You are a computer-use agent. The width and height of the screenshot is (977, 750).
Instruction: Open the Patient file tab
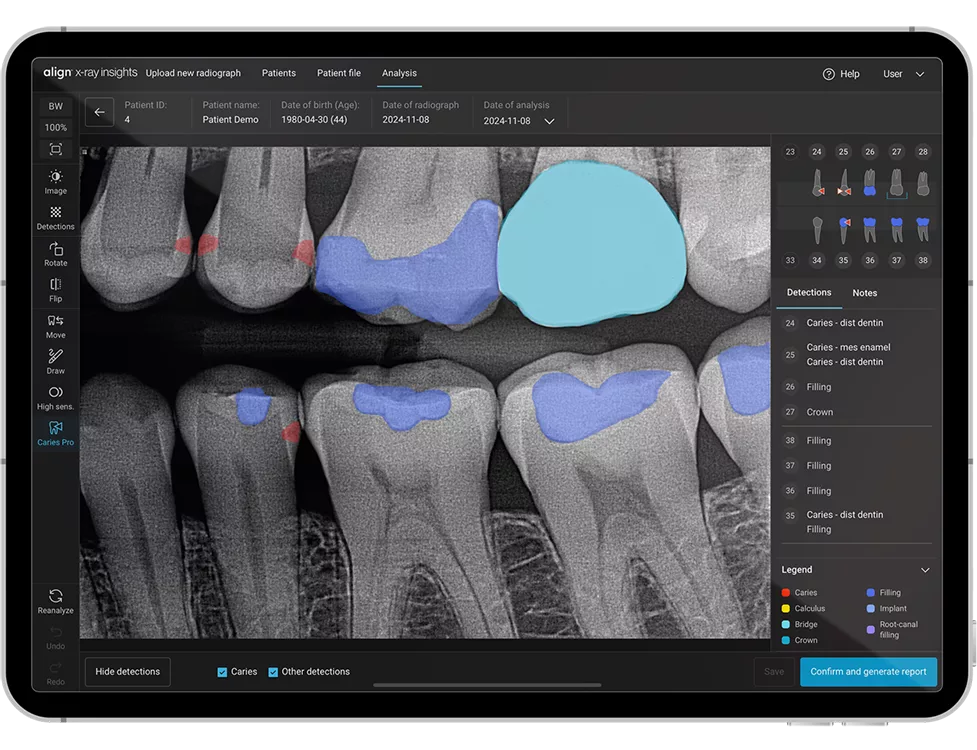[x=339, y=73]
